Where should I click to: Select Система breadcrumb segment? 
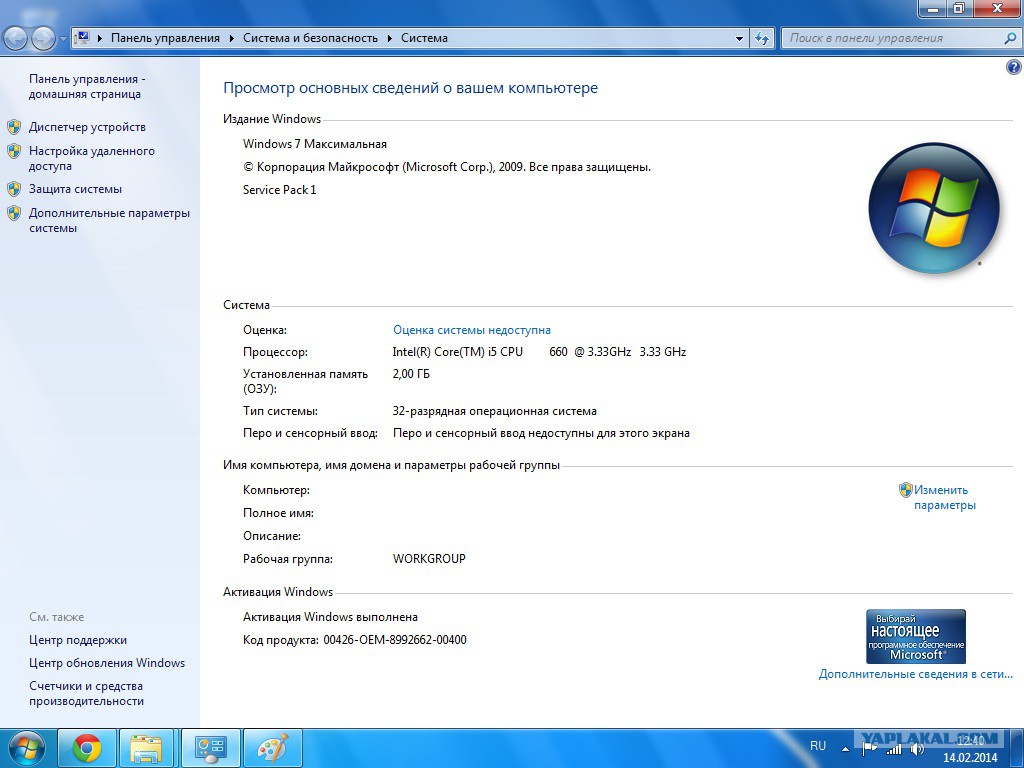pyautogui.click(x=424, y=38)
